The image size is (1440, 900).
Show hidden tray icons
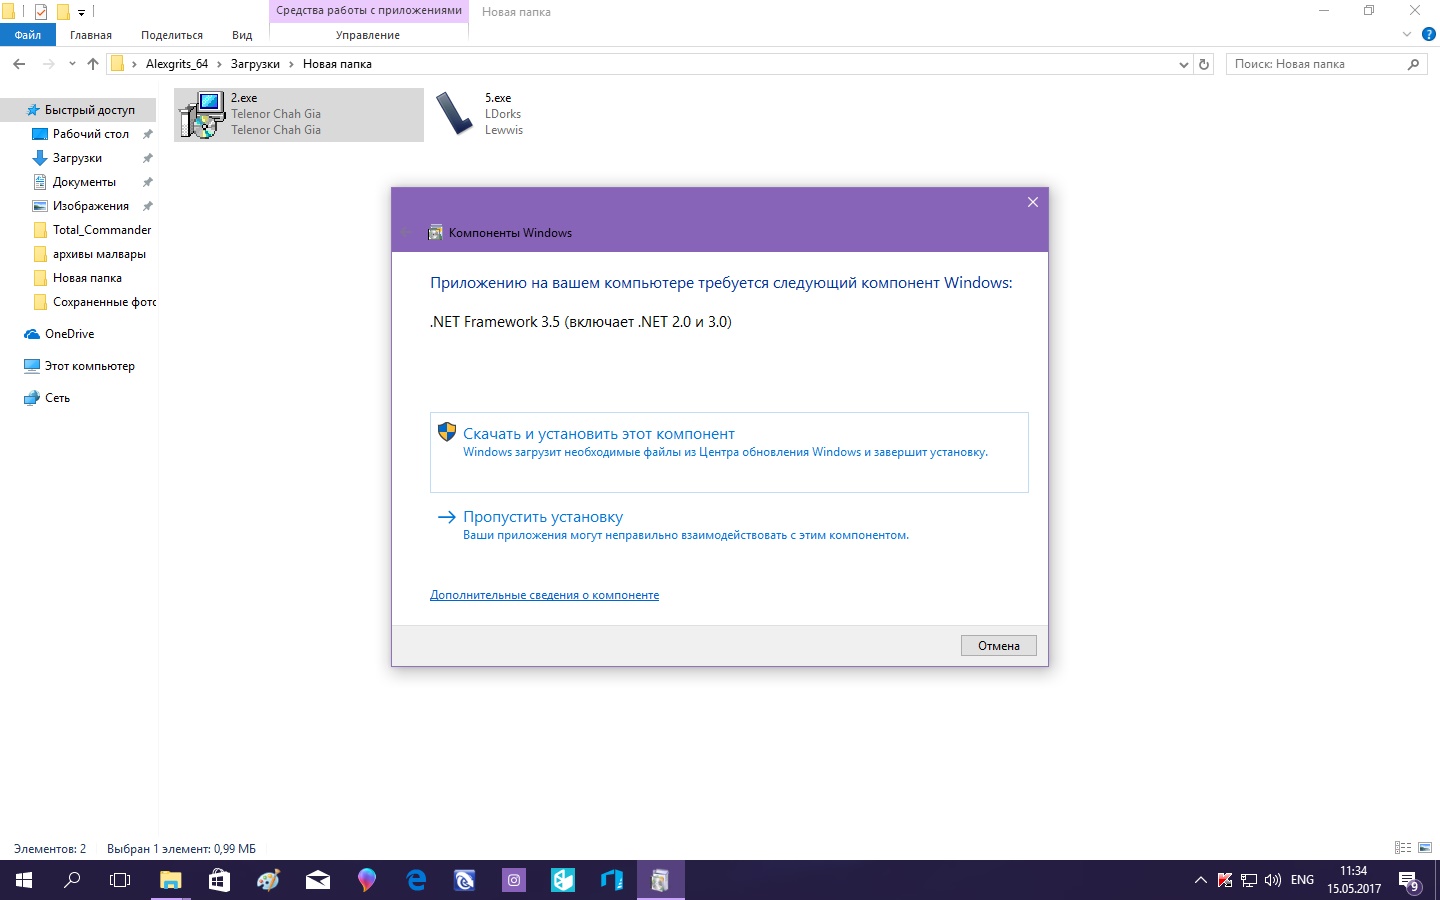[1201, 880]
